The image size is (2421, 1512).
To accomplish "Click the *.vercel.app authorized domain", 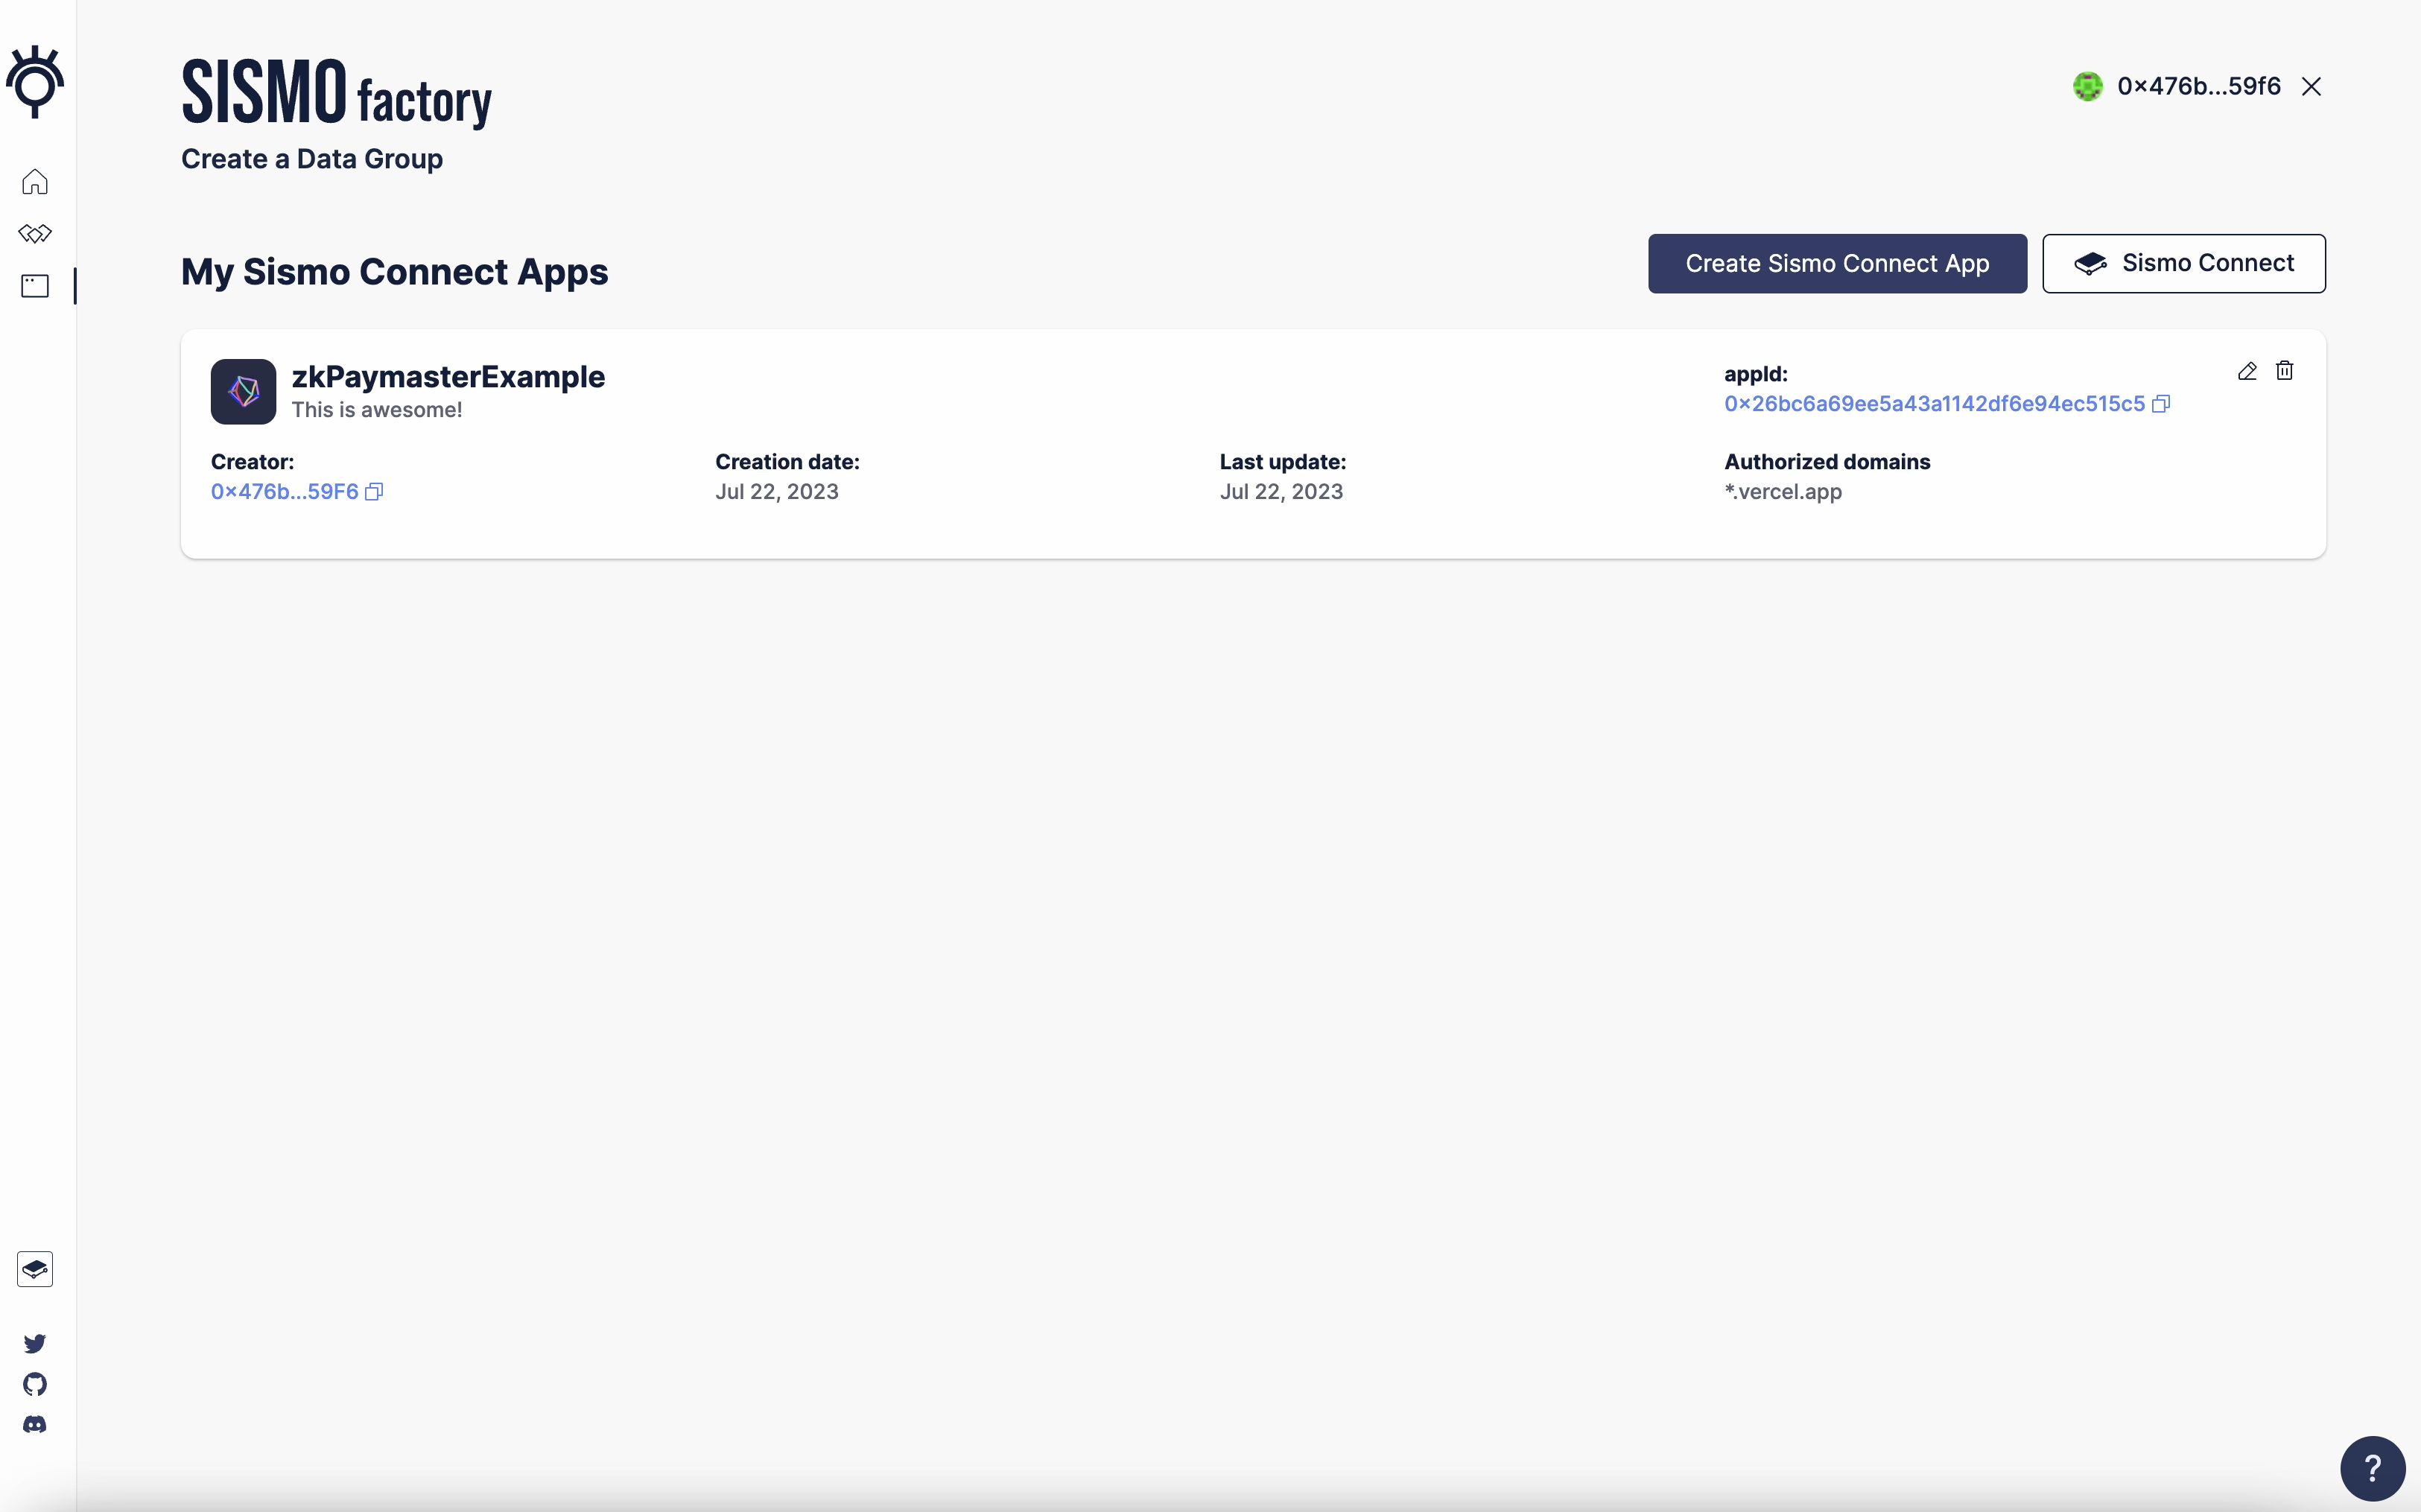I will (x=1783, y=492).
